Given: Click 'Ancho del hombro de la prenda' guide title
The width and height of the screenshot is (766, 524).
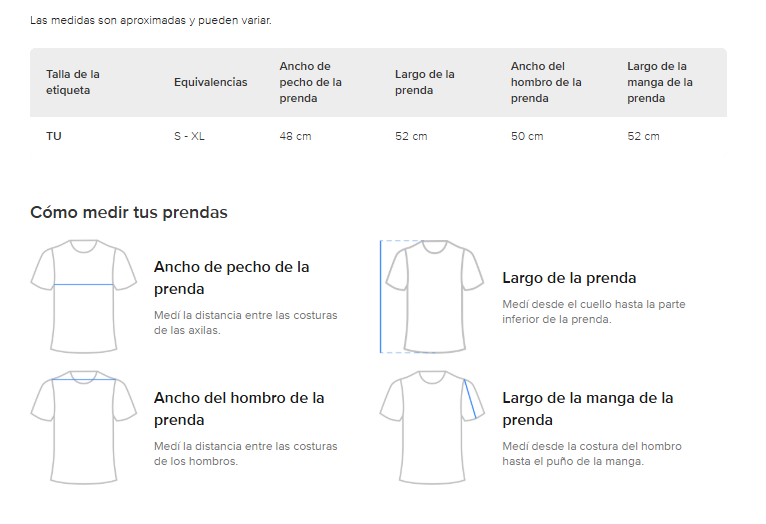Looking at the screenshot, I should tap(239, 409).
